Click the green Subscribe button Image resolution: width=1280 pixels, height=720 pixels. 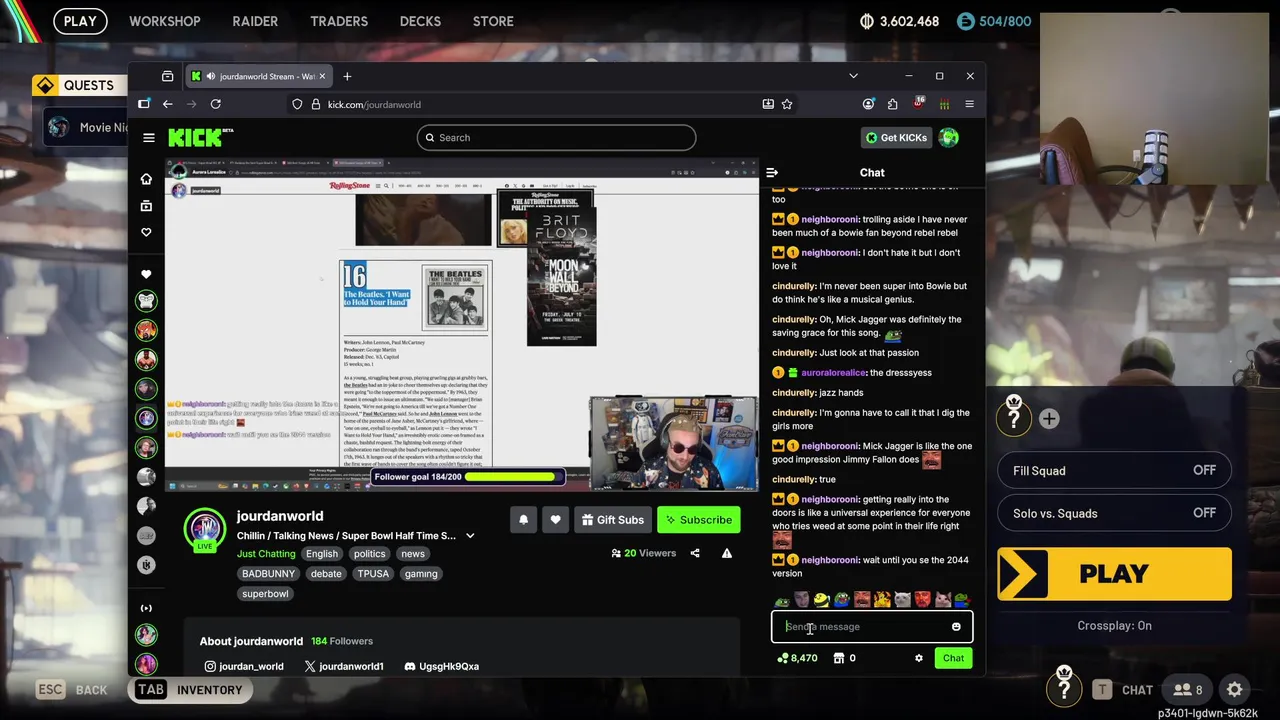698,520
